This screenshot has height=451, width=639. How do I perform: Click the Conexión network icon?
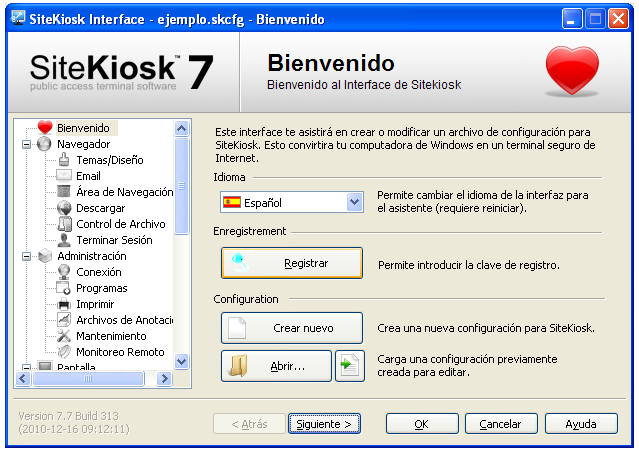click(x=64, y=272)
